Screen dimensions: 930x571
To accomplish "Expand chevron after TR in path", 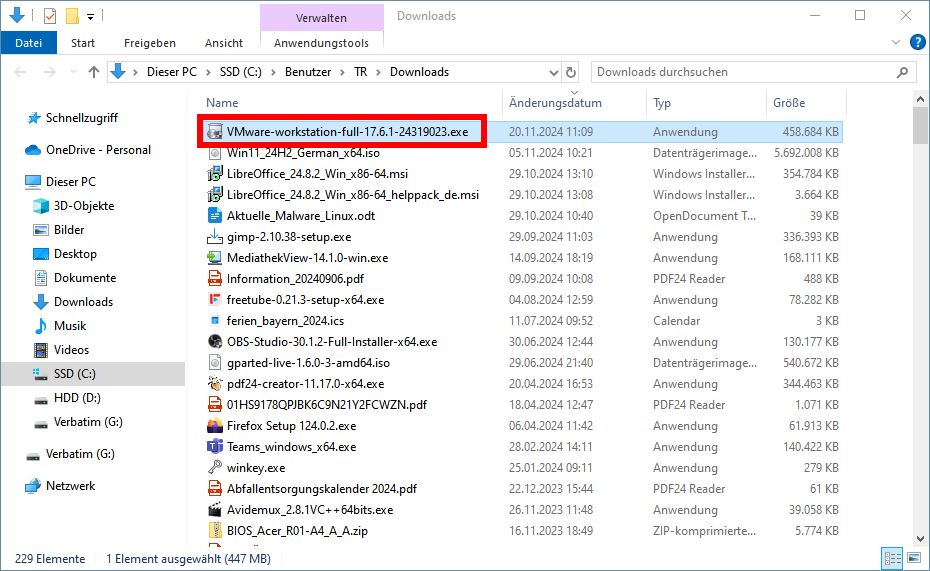I will (378, 72).
